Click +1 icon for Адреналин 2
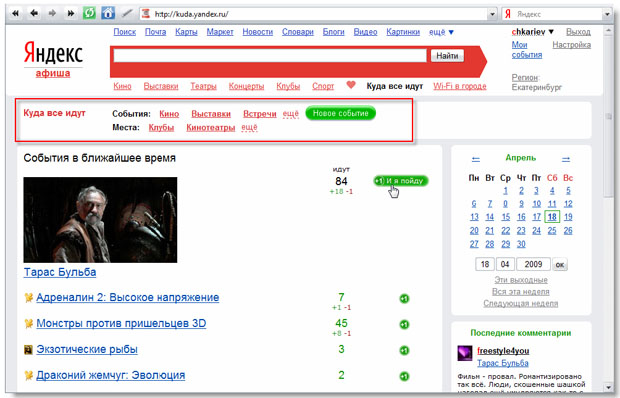The width and height of the screenshot is (620, 398). [x=404, y=299]
